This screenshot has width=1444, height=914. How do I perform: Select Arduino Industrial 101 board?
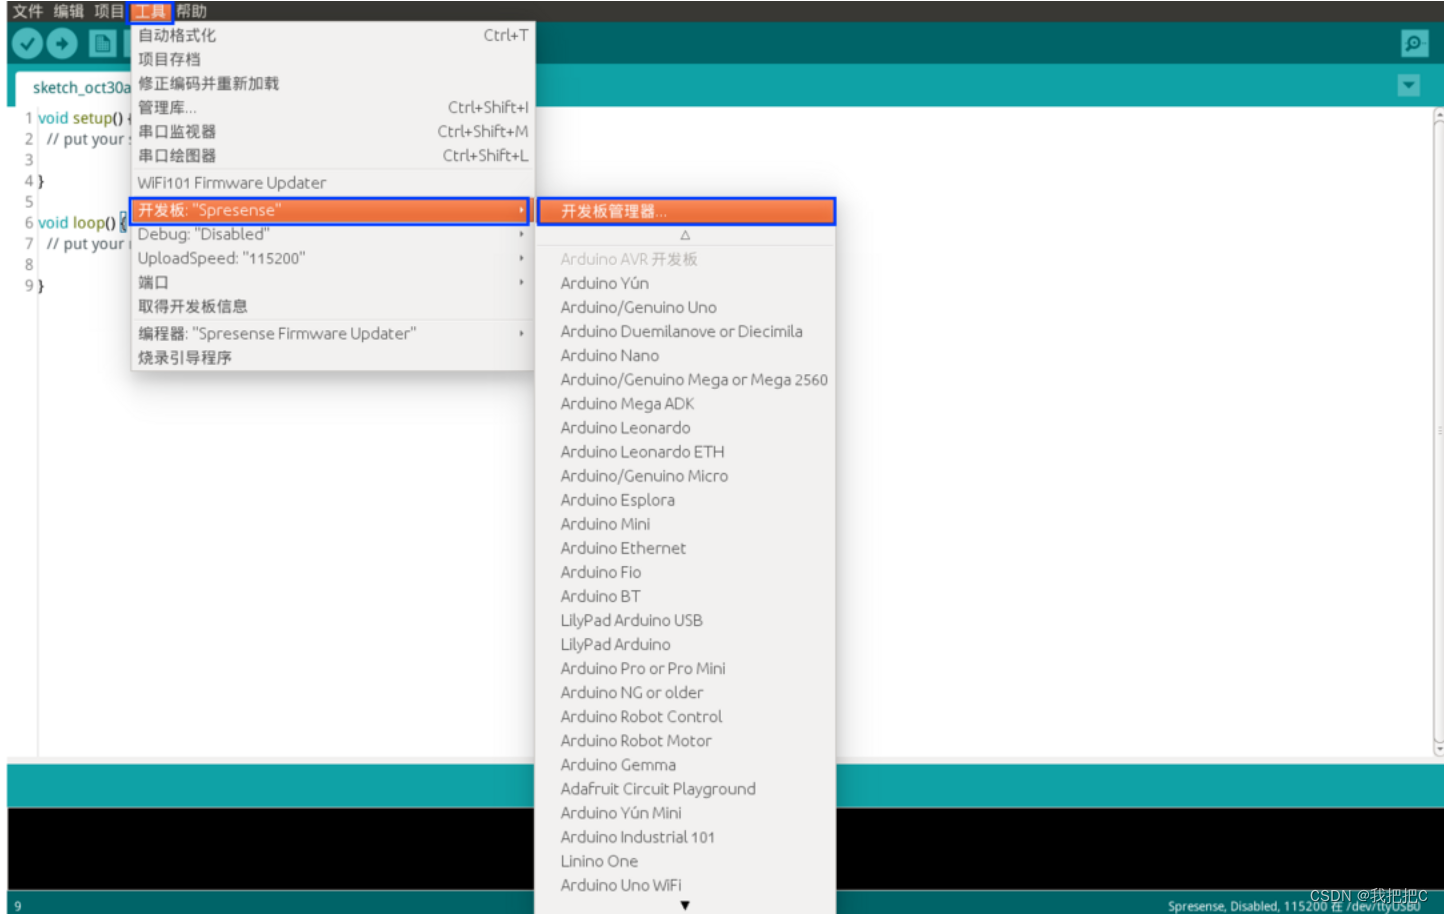pos(685,837)
